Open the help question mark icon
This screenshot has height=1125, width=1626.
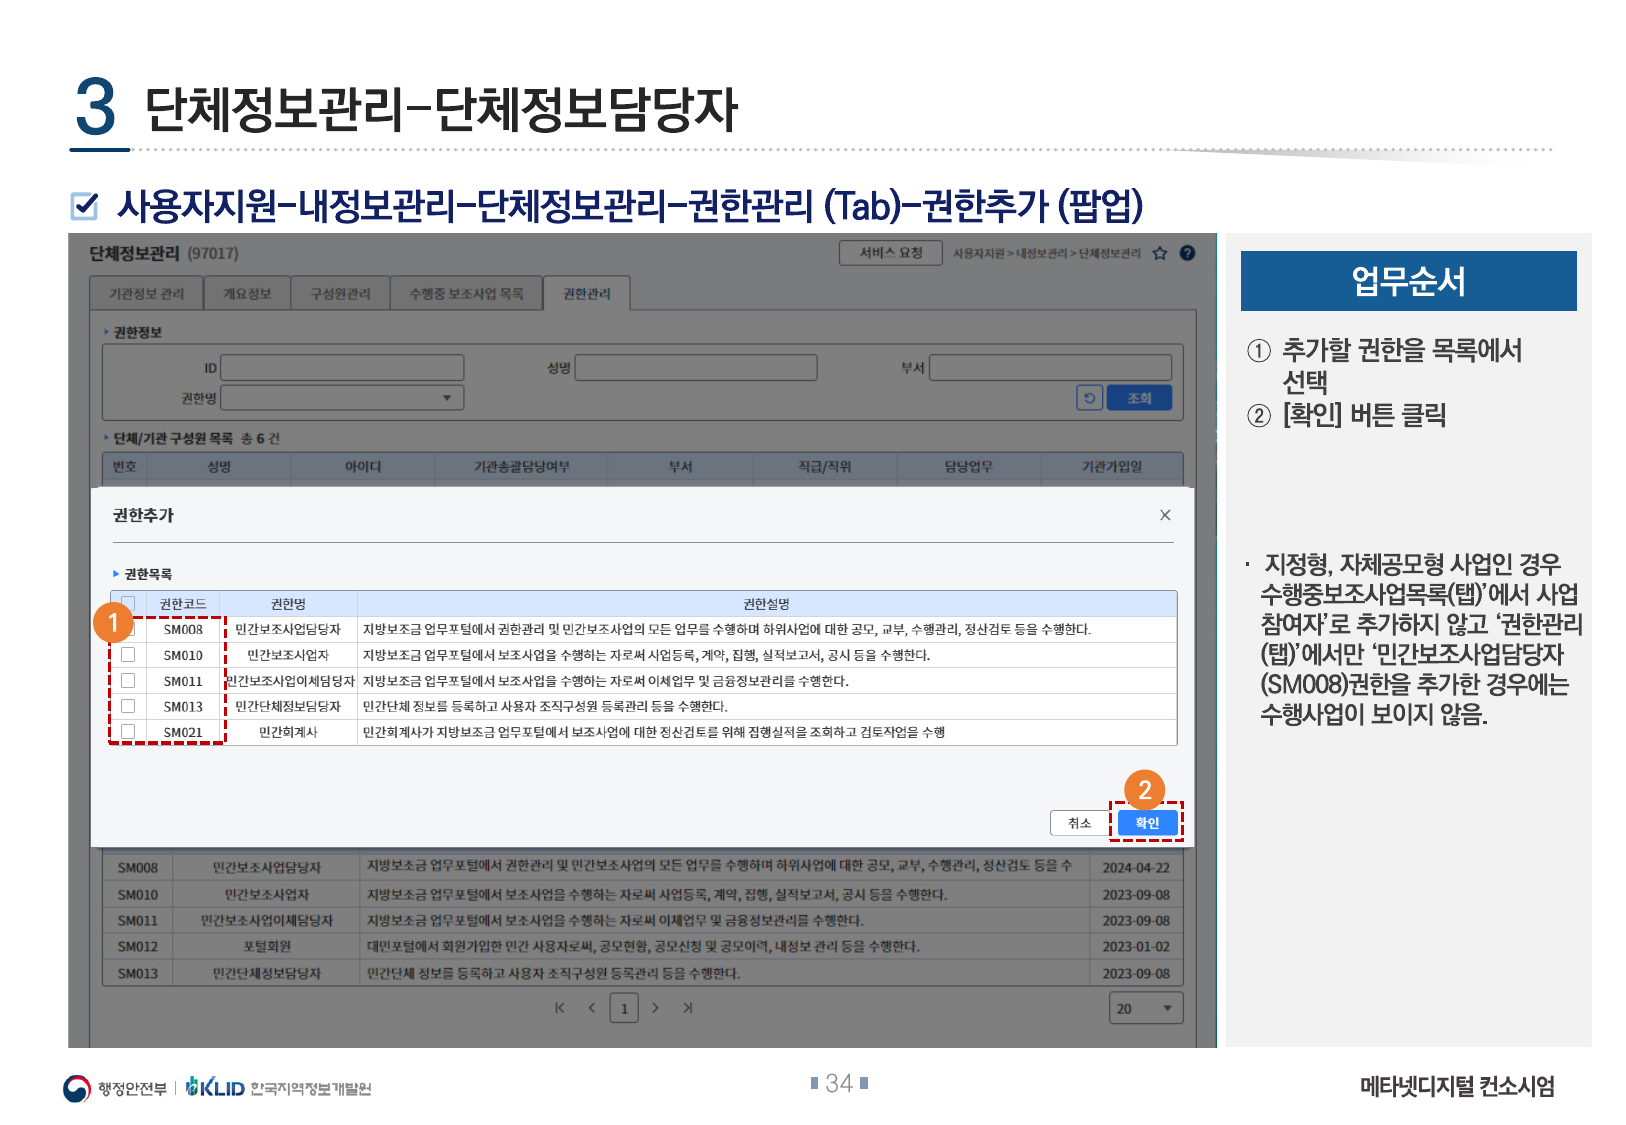pos(1187,254)
